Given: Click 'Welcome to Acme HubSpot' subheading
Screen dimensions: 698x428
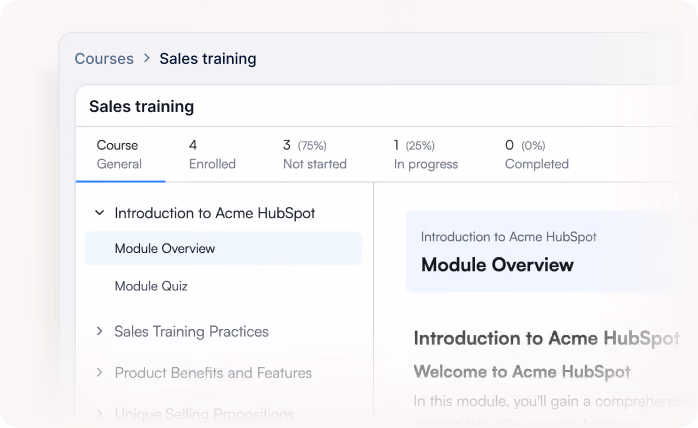Looking at the screenshot, I should [x=522, y=371].
